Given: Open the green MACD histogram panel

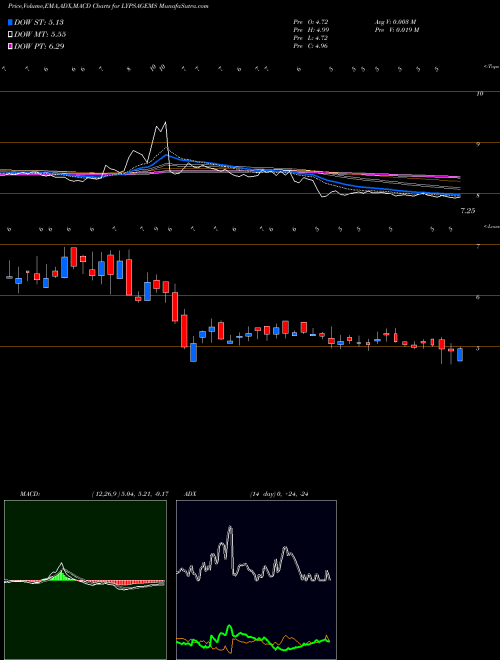Looking at the screenshot, I should point(85,580).
